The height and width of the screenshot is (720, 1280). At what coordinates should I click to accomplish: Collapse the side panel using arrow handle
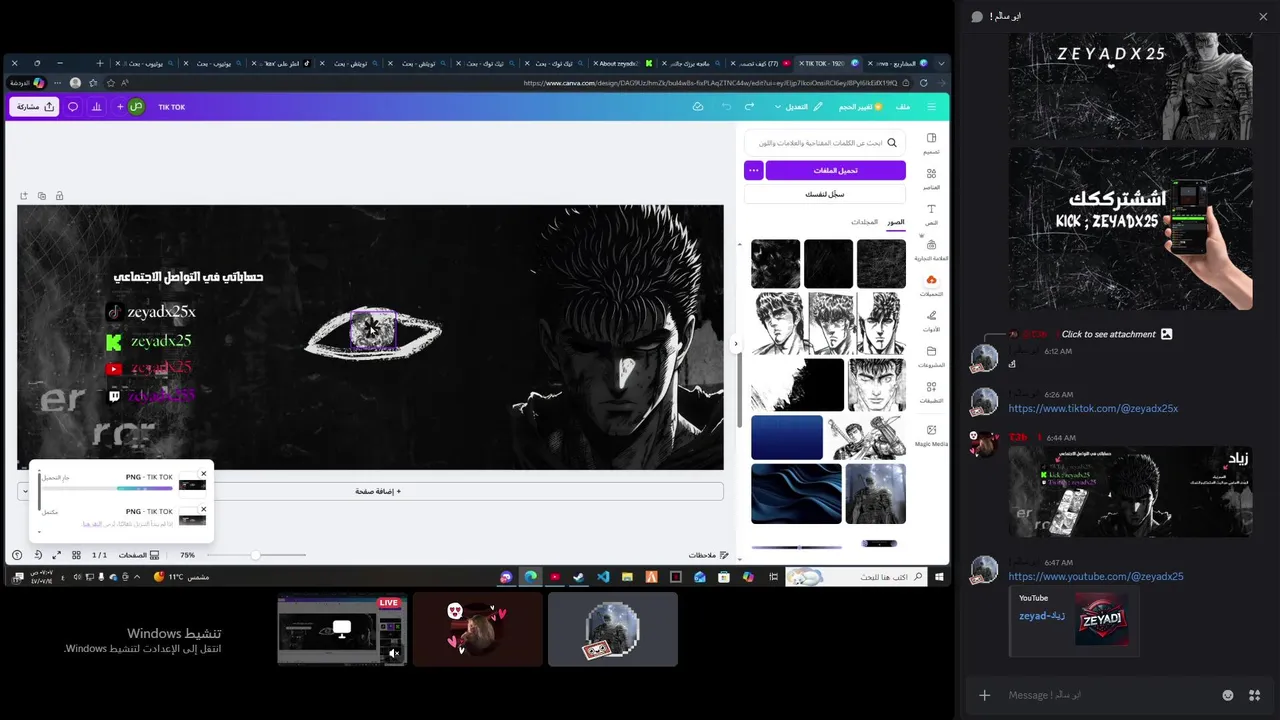pyautogui.click(x=736, y=344)
